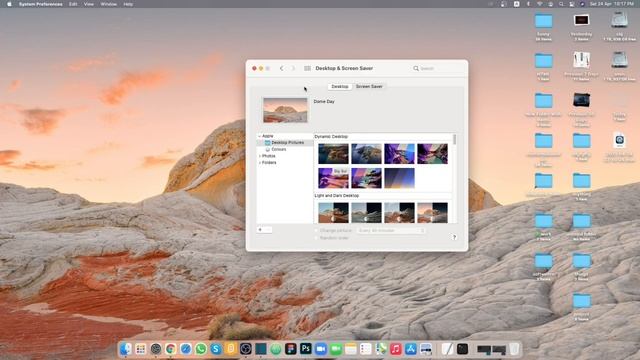
Task: Select the plain gradient Dynamic Desktop wallpaper
Action: tap(399, 178)
